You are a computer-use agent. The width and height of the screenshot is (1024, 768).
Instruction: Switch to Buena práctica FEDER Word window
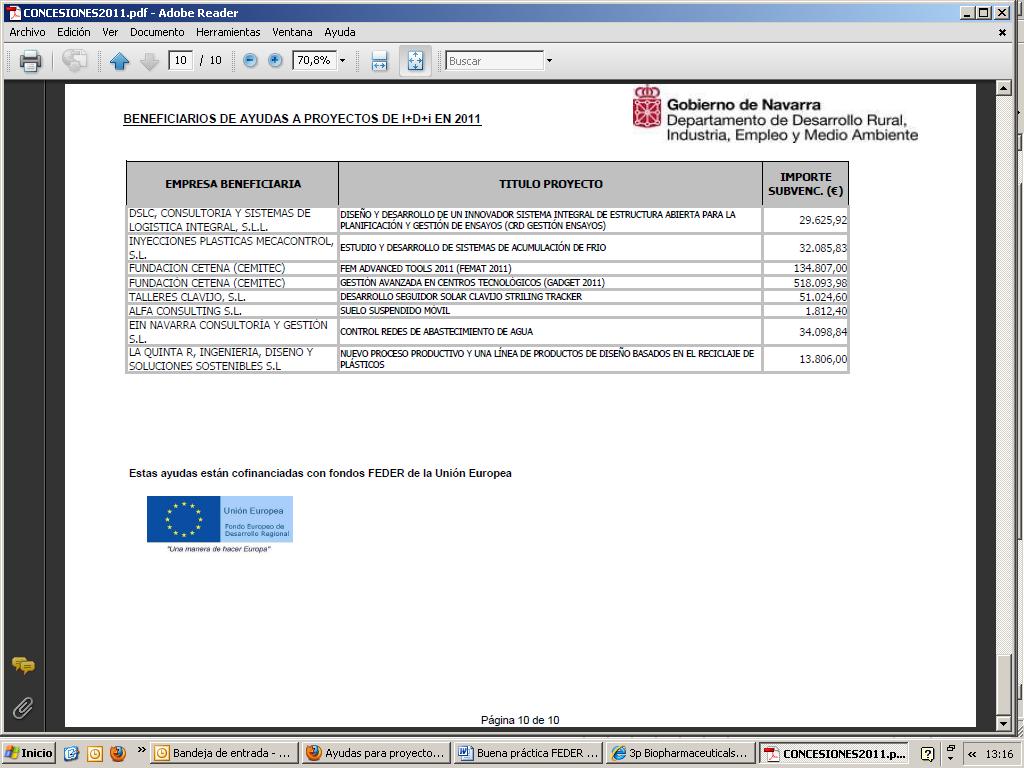(528, 753)
